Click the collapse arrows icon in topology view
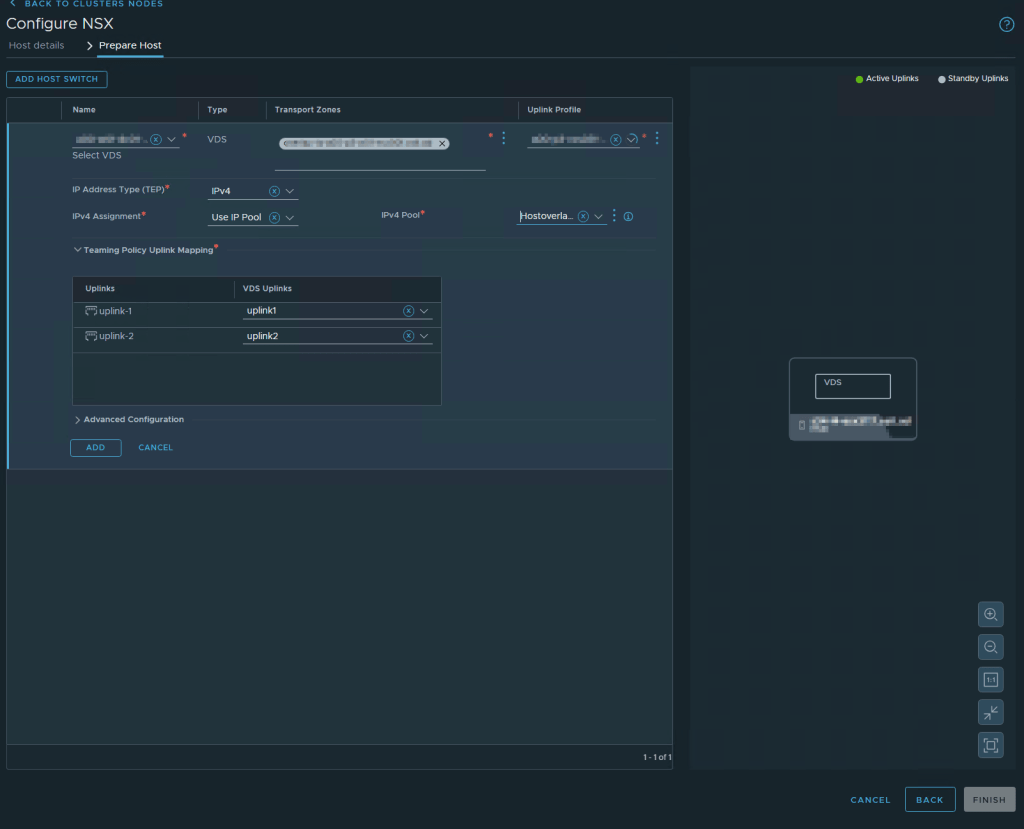1024x829 pixels. click(x=990, y=712)
